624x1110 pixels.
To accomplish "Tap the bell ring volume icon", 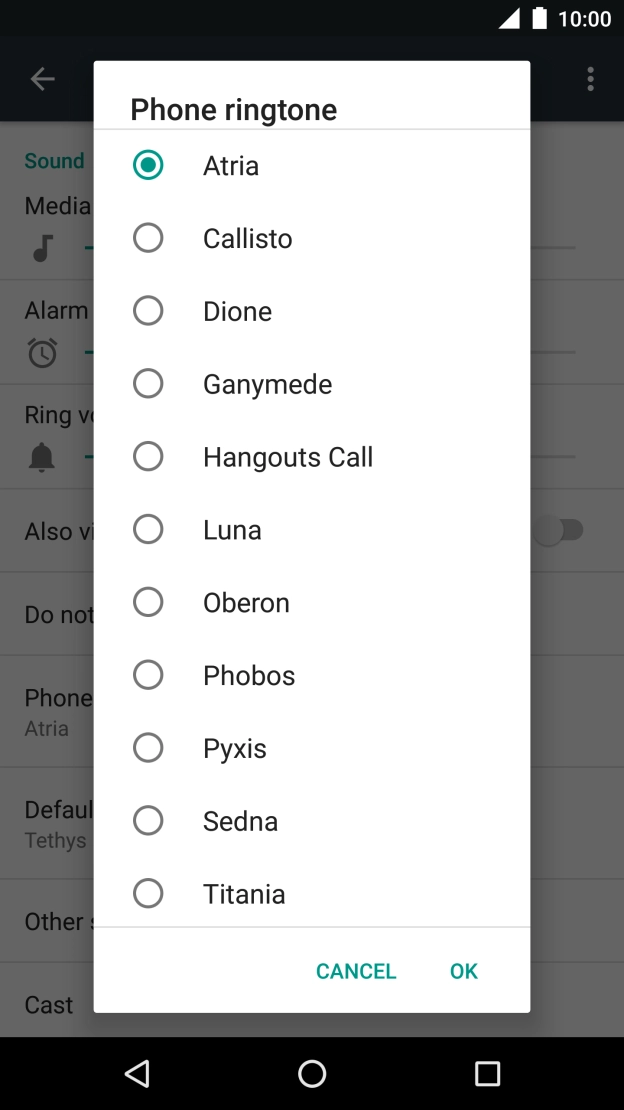I will pos(42,456).
